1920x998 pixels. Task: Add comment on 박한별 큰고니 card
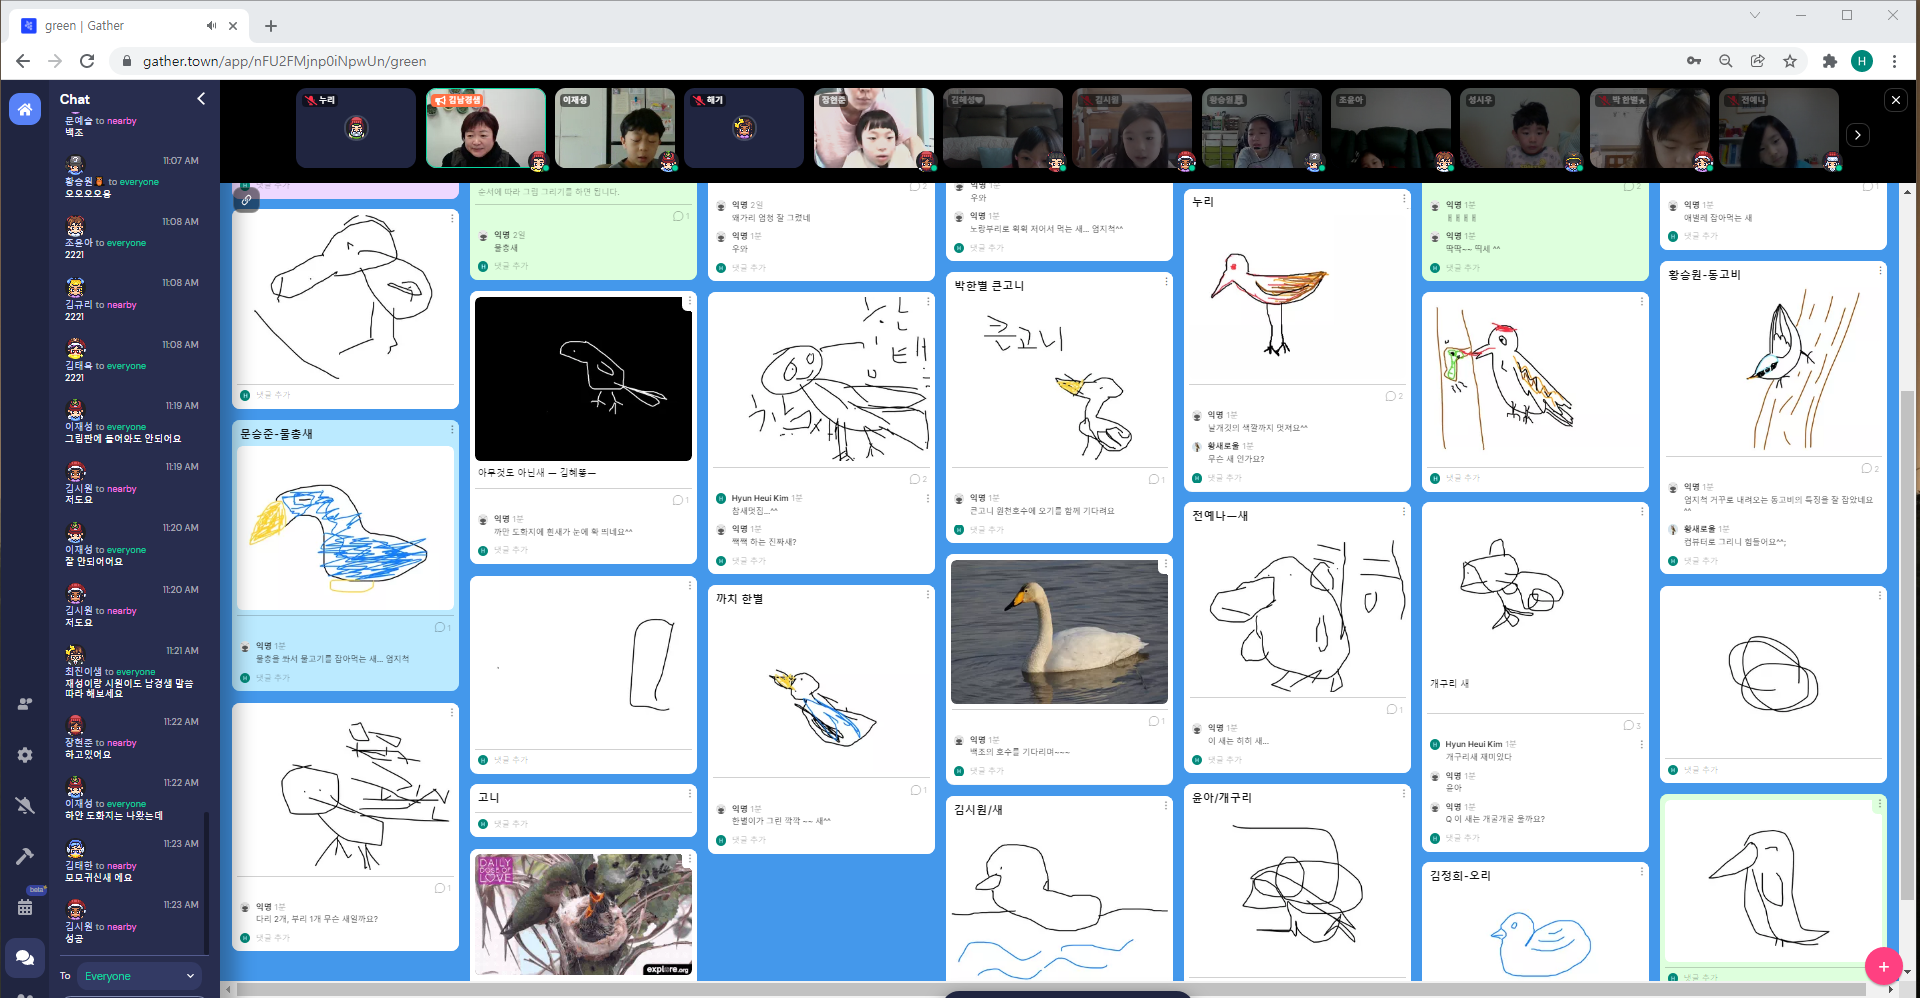pyautogui.click(x=986, y=530)
